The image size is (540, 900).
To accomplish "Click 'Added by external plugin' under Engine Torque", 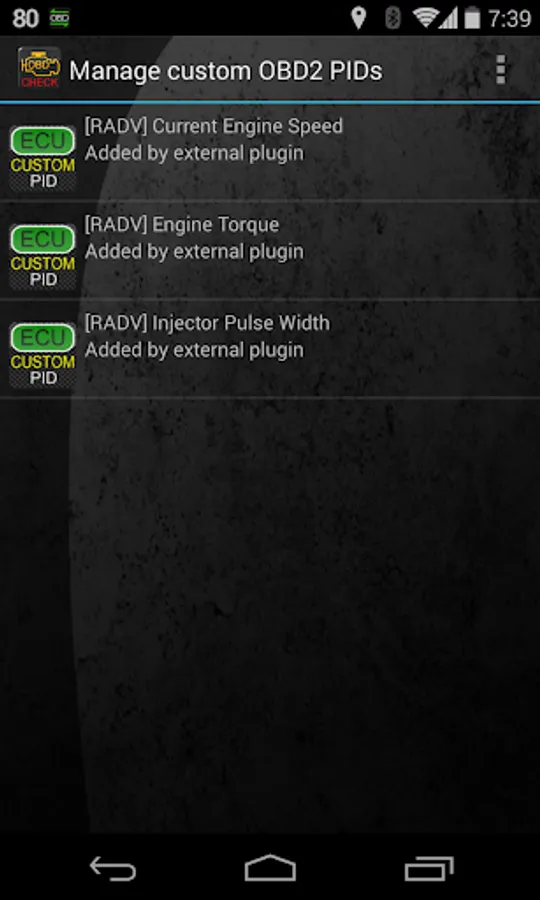I will [x=194, y=251].
